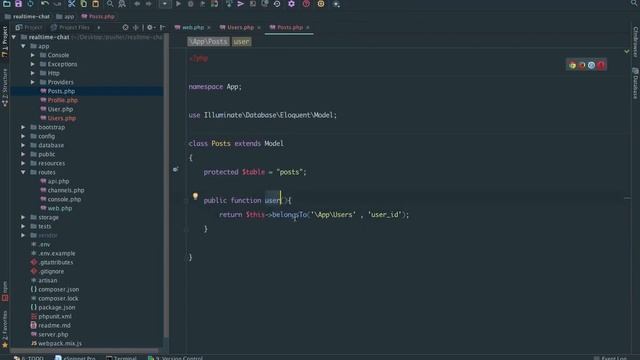The width and height of the screenshot is (640, 360).
Task: Close the Users.php editor tab
Action: tap(259, 28)
